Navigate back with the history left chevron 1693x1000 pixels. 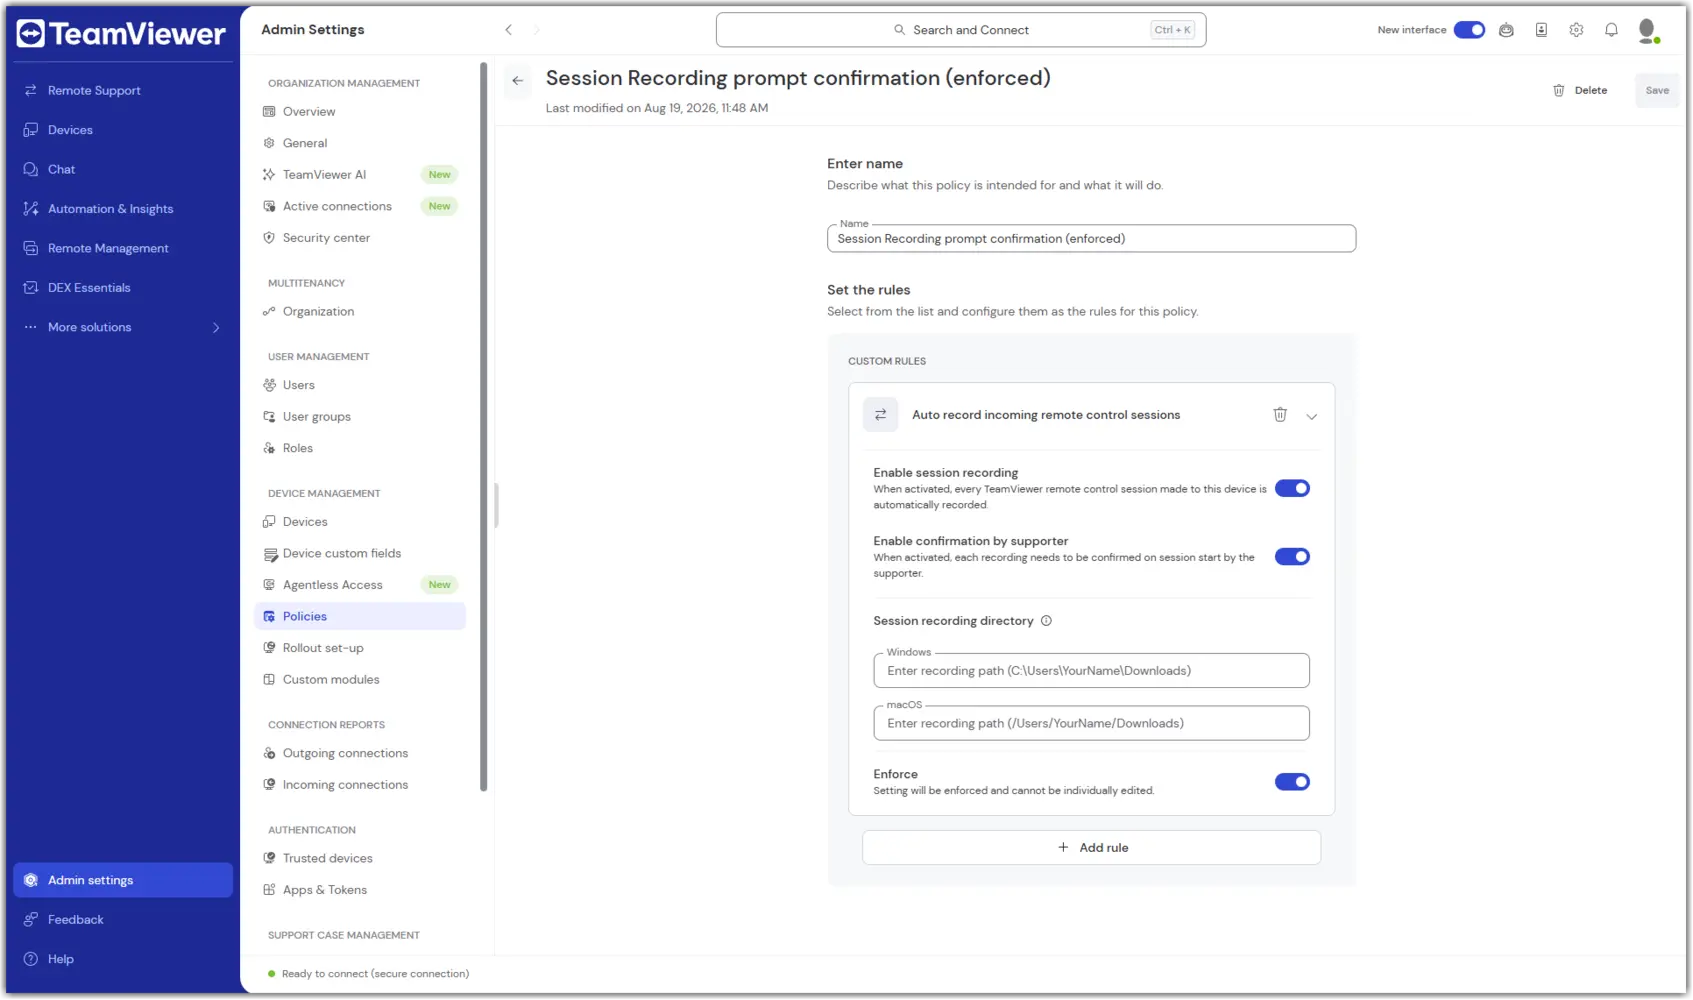click(508, 30)
